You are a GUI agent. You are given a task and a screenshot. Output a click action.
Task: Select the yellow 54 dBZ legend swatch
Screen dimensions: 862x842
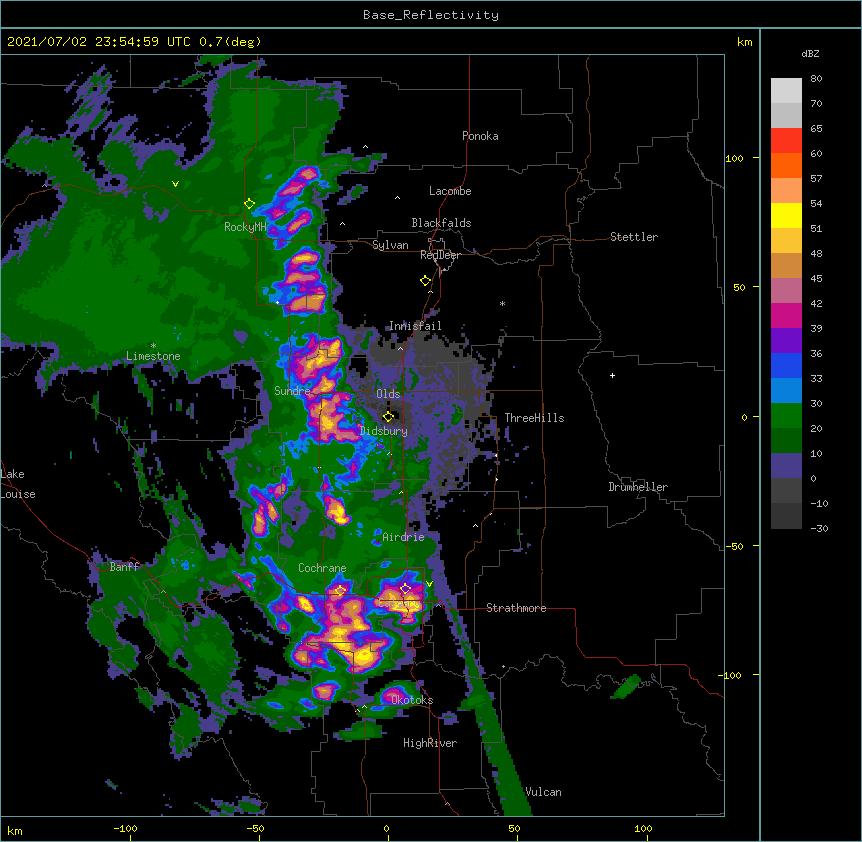(x=786, y=215)
